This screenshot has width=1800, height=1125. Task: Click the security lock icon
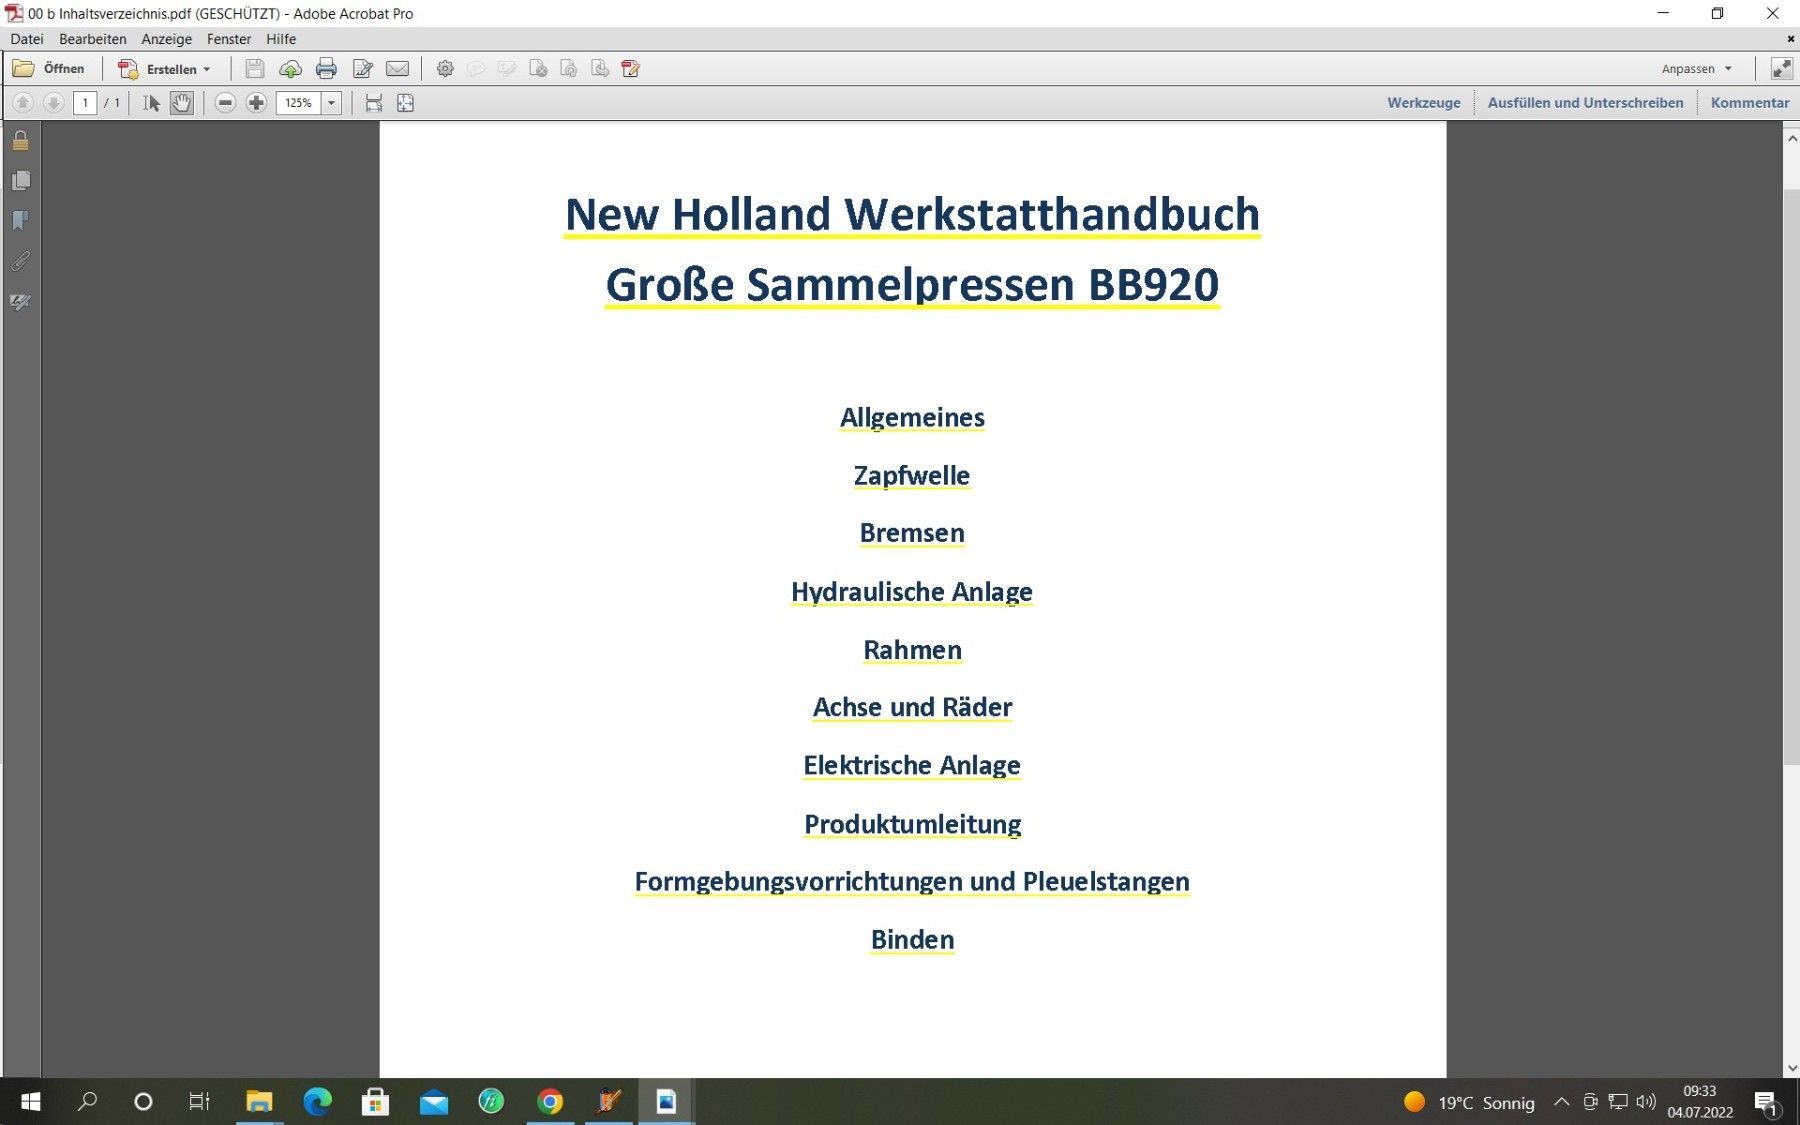pyautogui.click(x=21, y=141)
